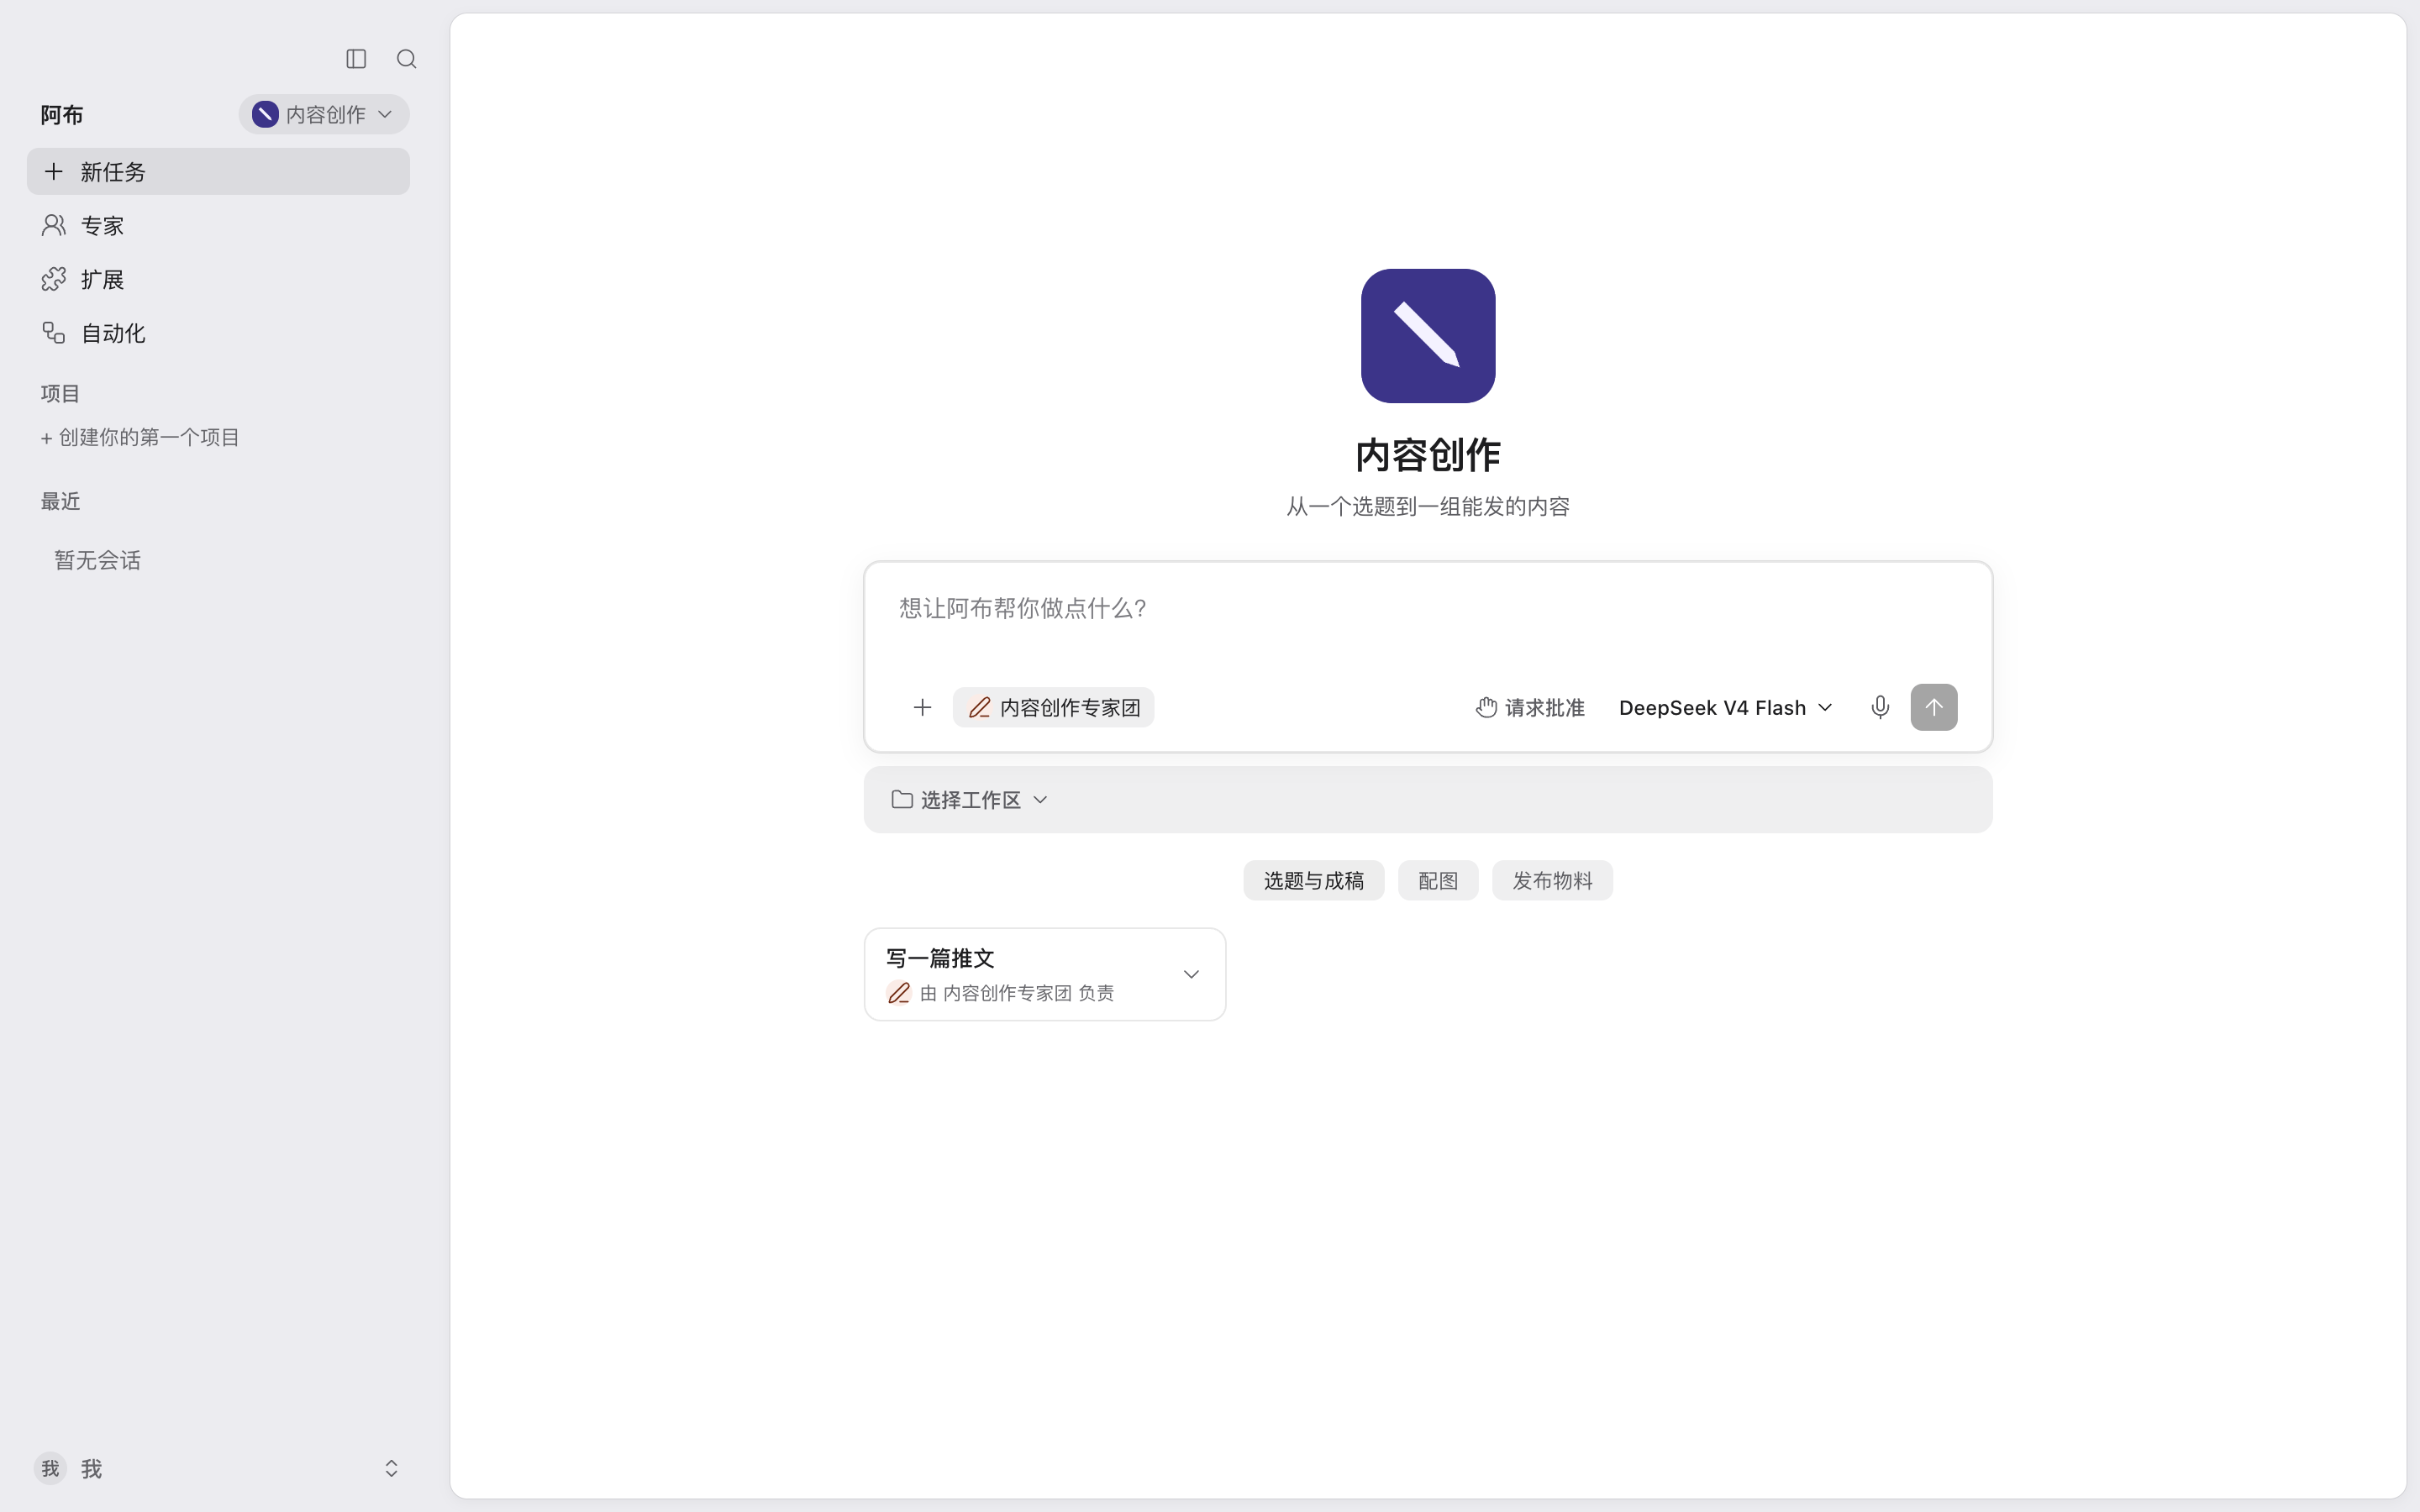Click the plus icon beside 新任务
Image resolution: width=2420 pixels, height=1512 pixels.
(x=54, y=171)
